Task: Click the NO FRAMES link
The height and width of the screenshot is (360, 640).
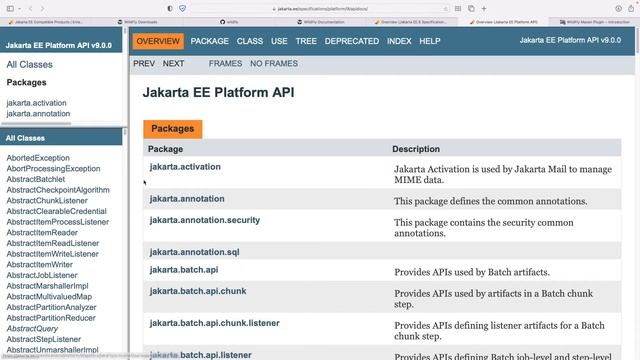Action: coord(274,64)
